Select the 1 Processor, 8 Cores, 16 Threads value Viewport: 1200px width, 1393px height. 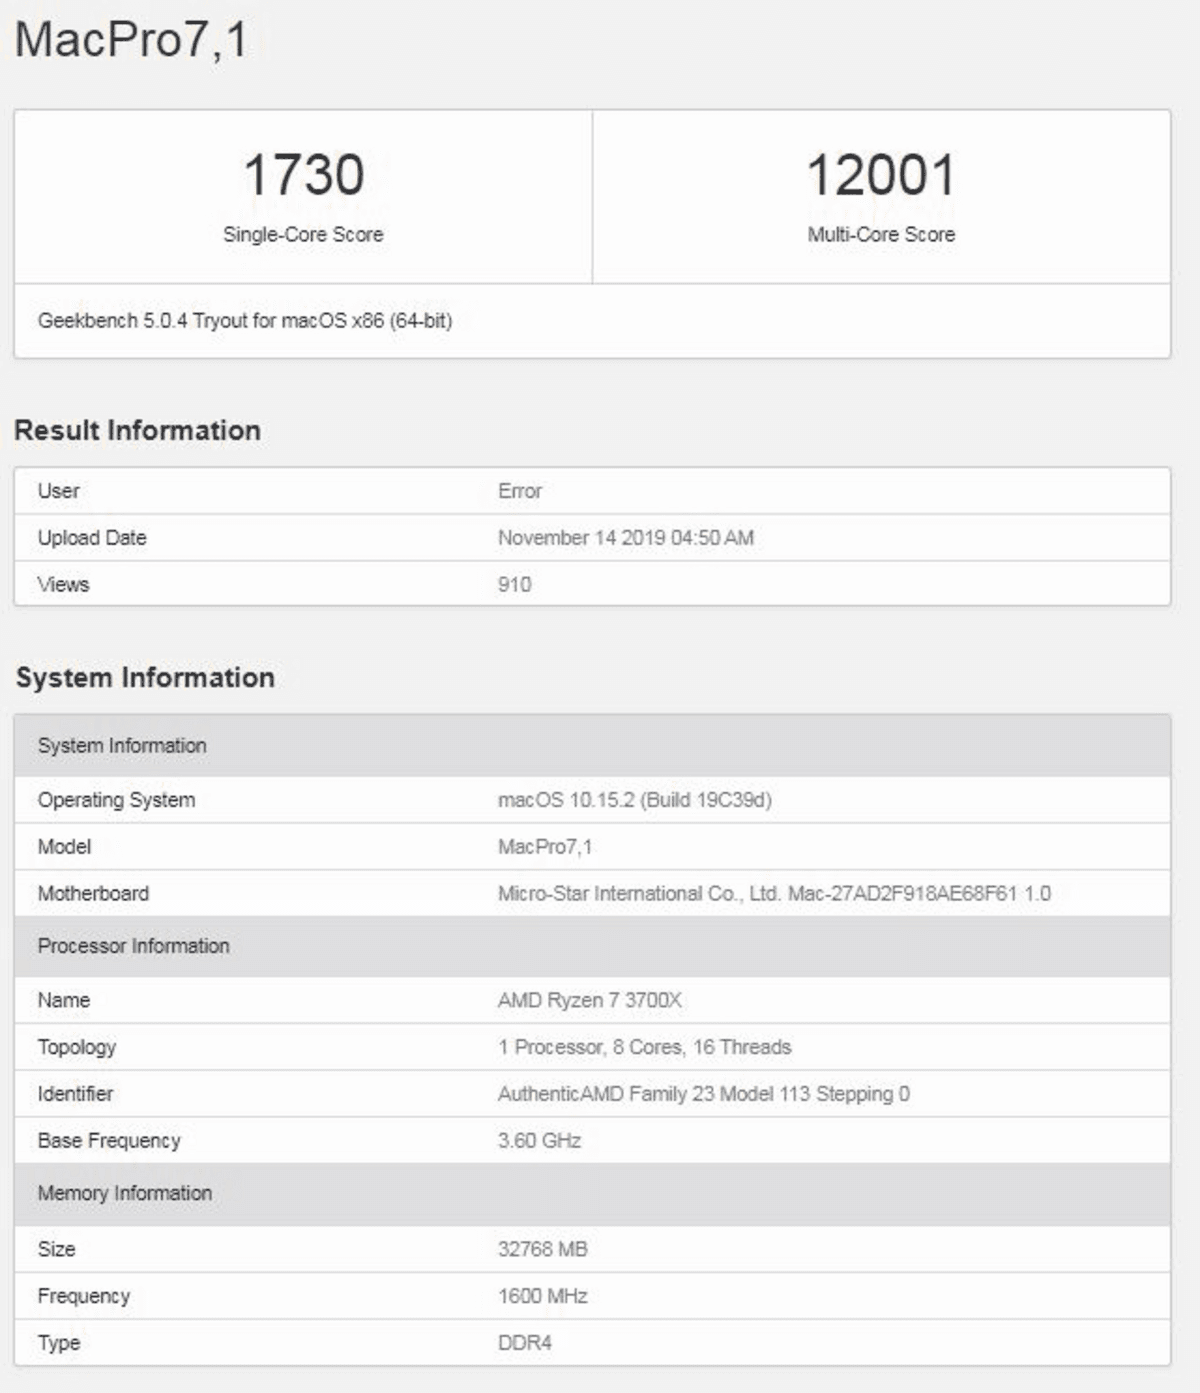point(645,1047)
